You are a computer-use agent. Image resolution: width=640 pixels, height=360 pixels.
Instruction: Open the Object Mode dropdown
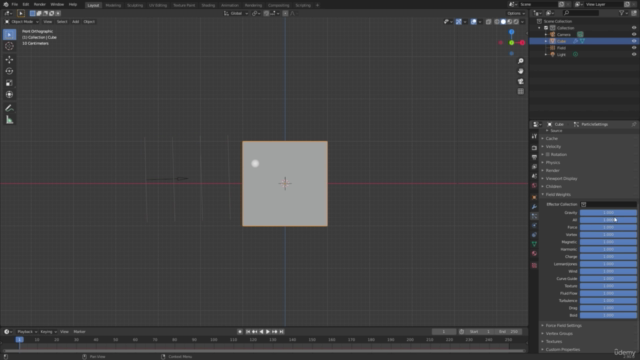pyautogui.click(x=22, y=22)
